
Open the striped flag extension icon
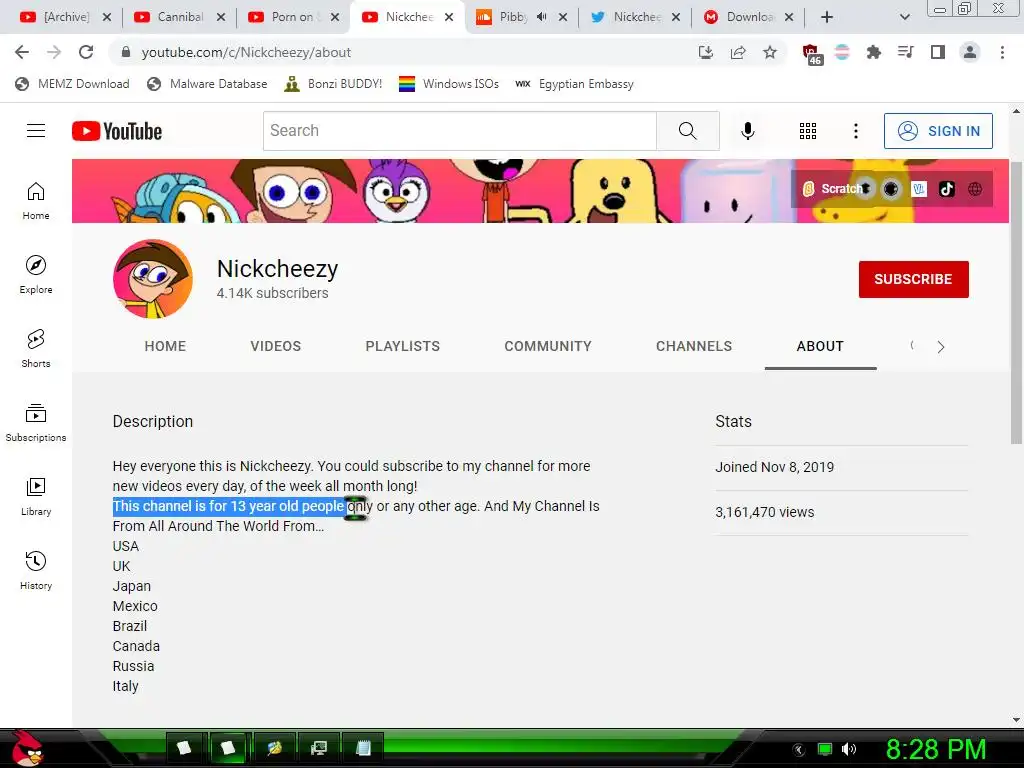[x=842, y=52]
